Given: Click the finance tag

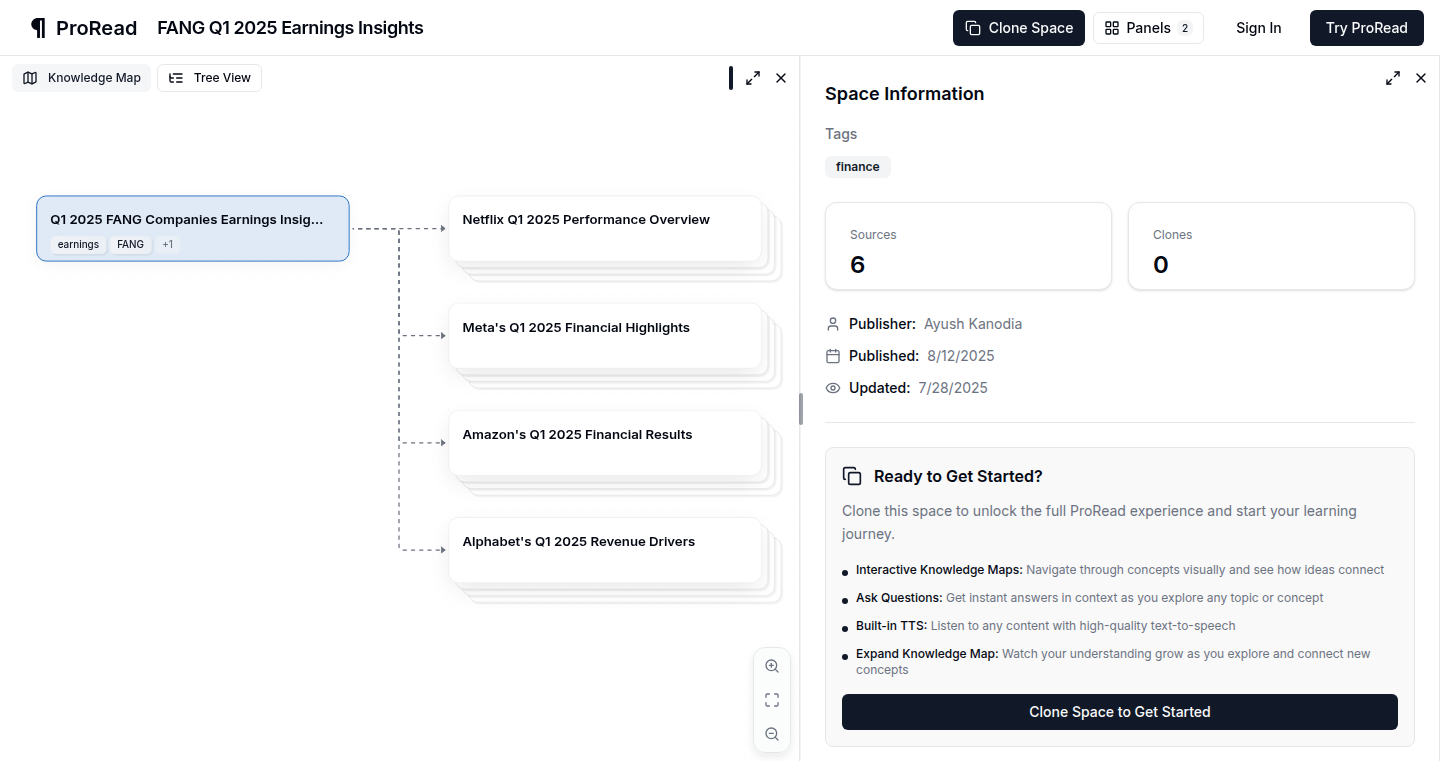Looking at the screenshot, I should coord(858,167).
